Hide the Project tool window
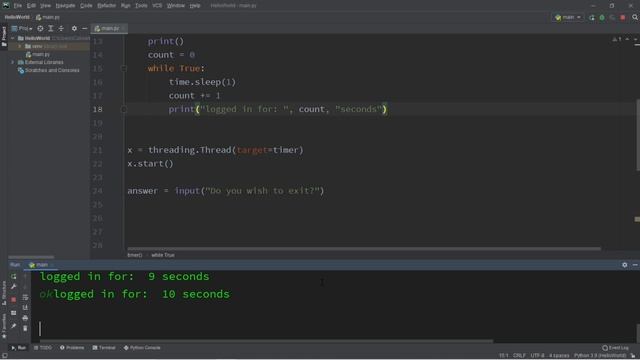 click(84, 29)
